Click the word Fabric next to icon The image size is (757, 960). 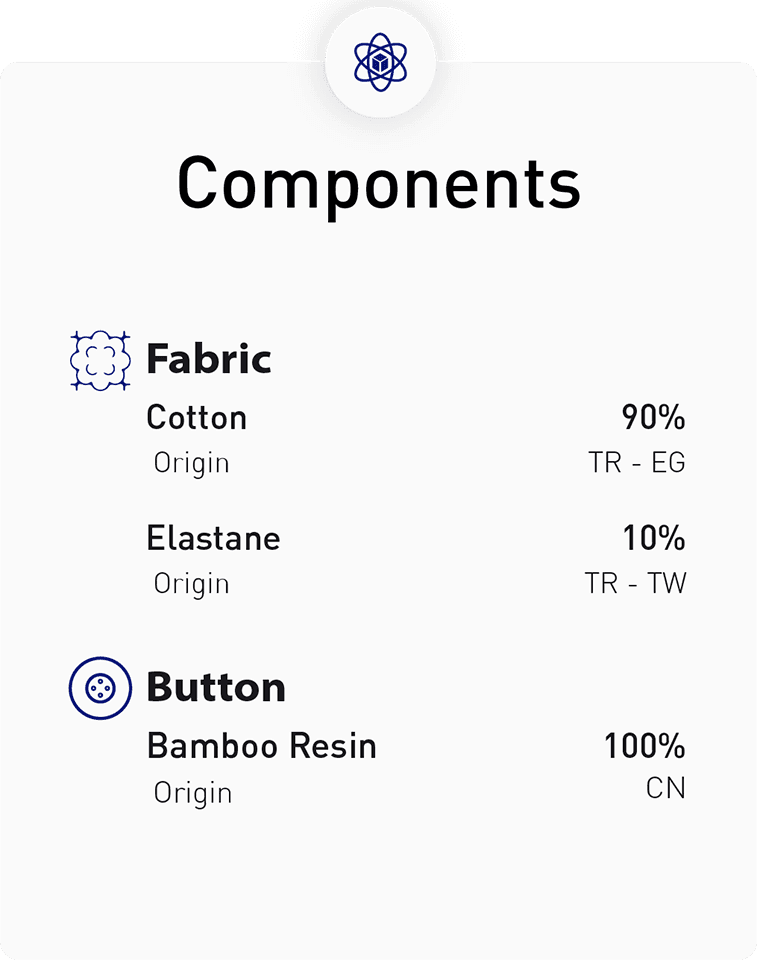pos(209,359)
